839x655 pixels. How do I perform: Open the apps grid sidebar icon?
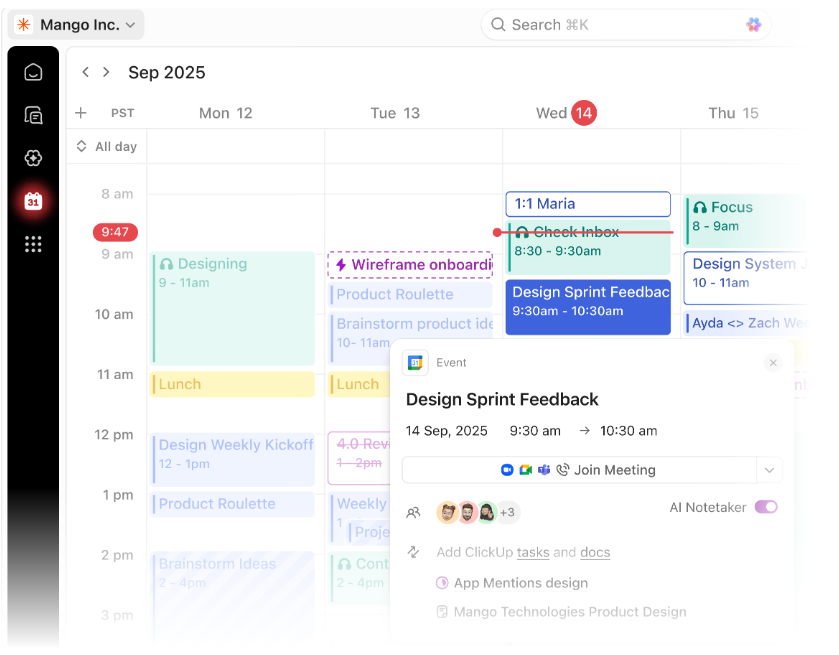(x=33, y=244)
